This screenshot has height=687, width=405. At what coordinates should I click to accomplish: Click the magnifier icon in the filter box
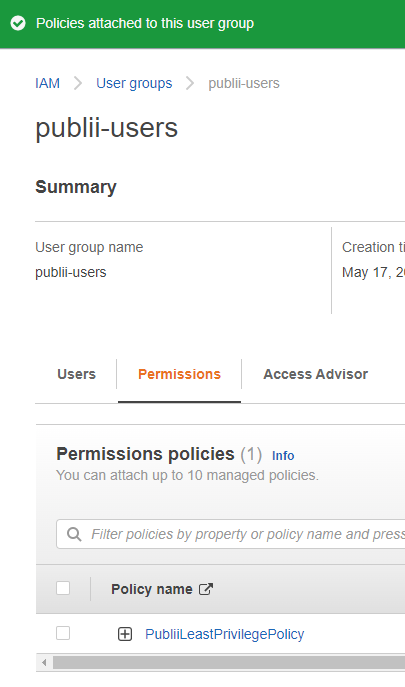pyautogui.click(x=74, y=534)
